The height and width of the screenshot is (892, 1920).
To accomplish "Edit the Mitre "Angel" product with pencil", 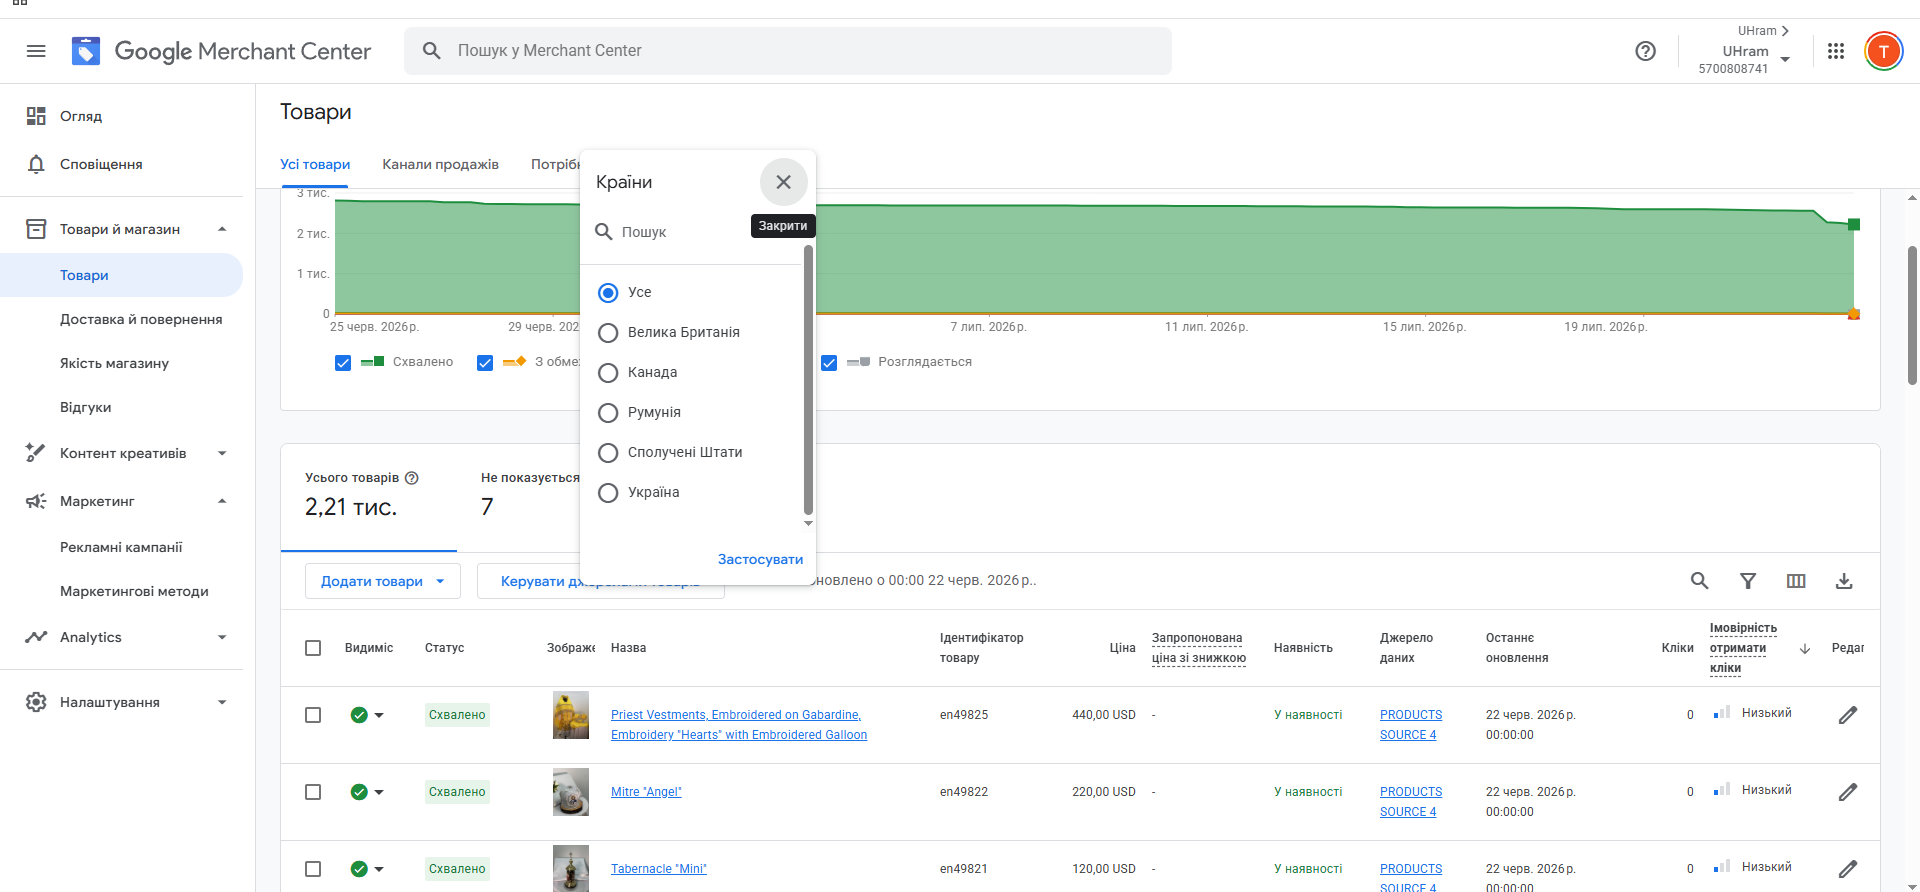I will point(1848,792).
